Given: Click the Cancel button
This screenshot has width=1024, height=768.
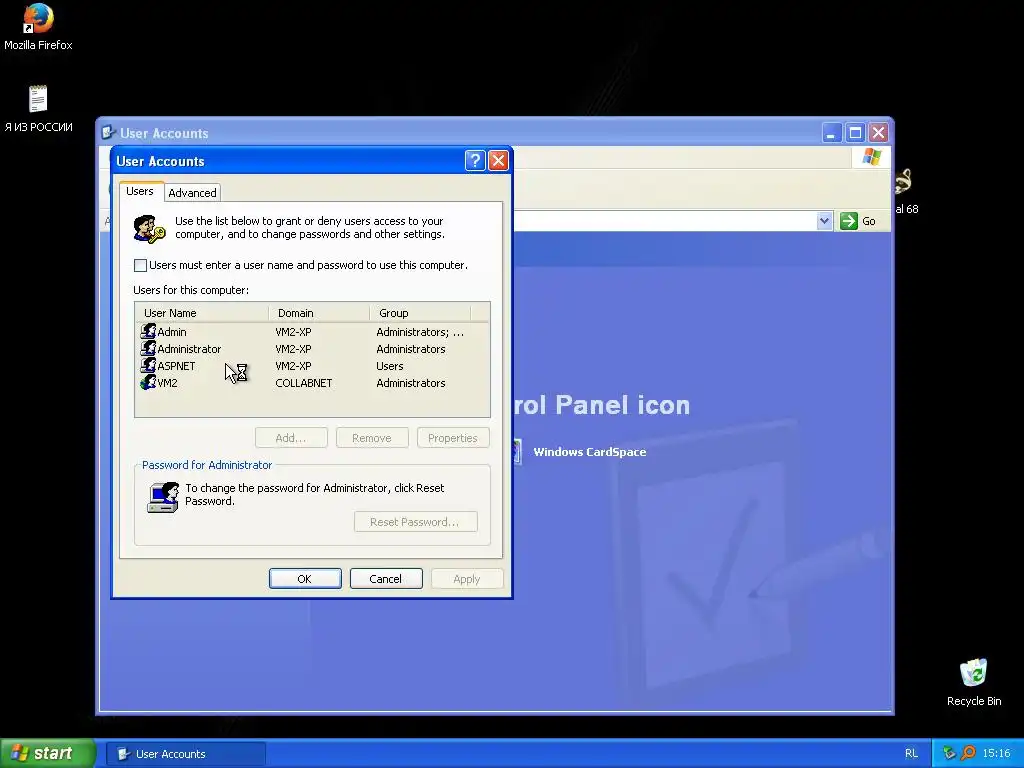Looking at the screenshot, I should click(386, 579).
